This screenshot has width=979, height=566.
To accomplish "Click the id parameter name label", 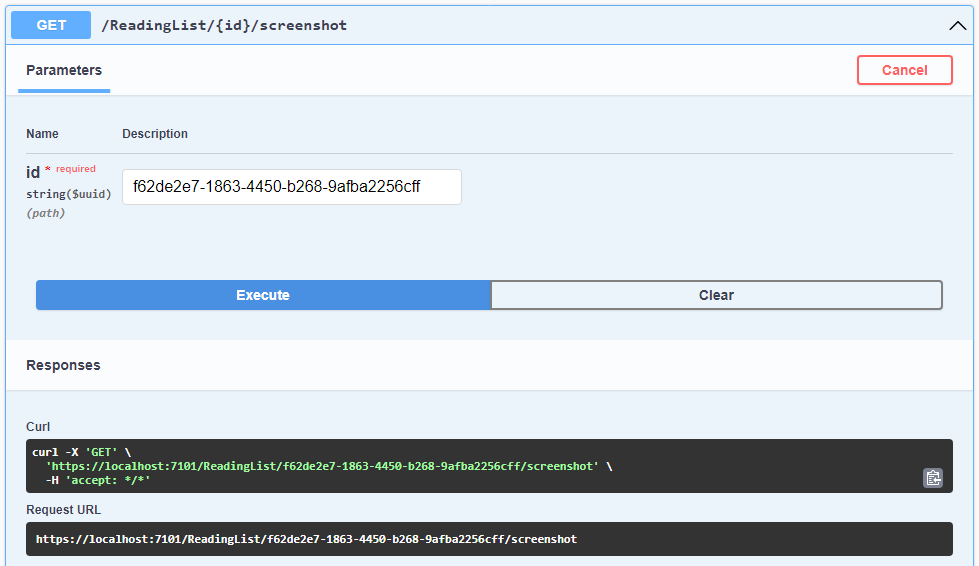I will pyautogui.click(x=33, y=172).
